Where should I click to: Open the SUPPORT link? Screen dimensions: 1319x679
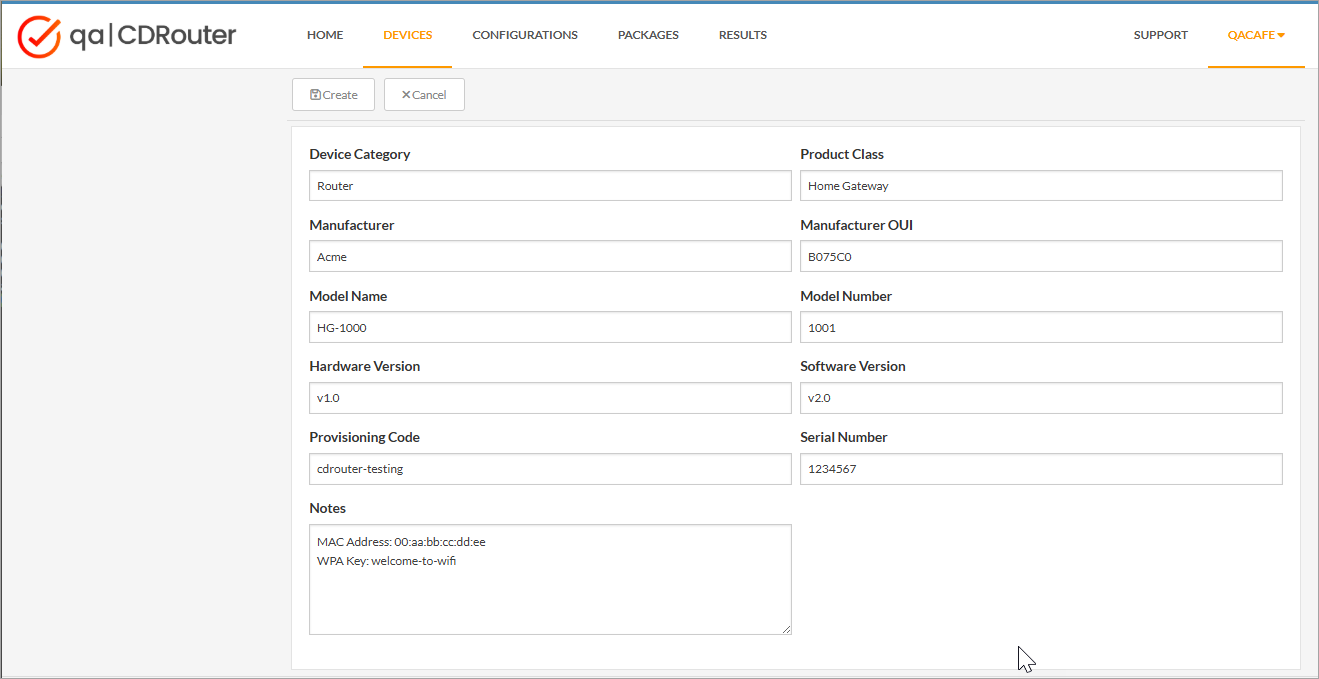[x=1161, y=35]
